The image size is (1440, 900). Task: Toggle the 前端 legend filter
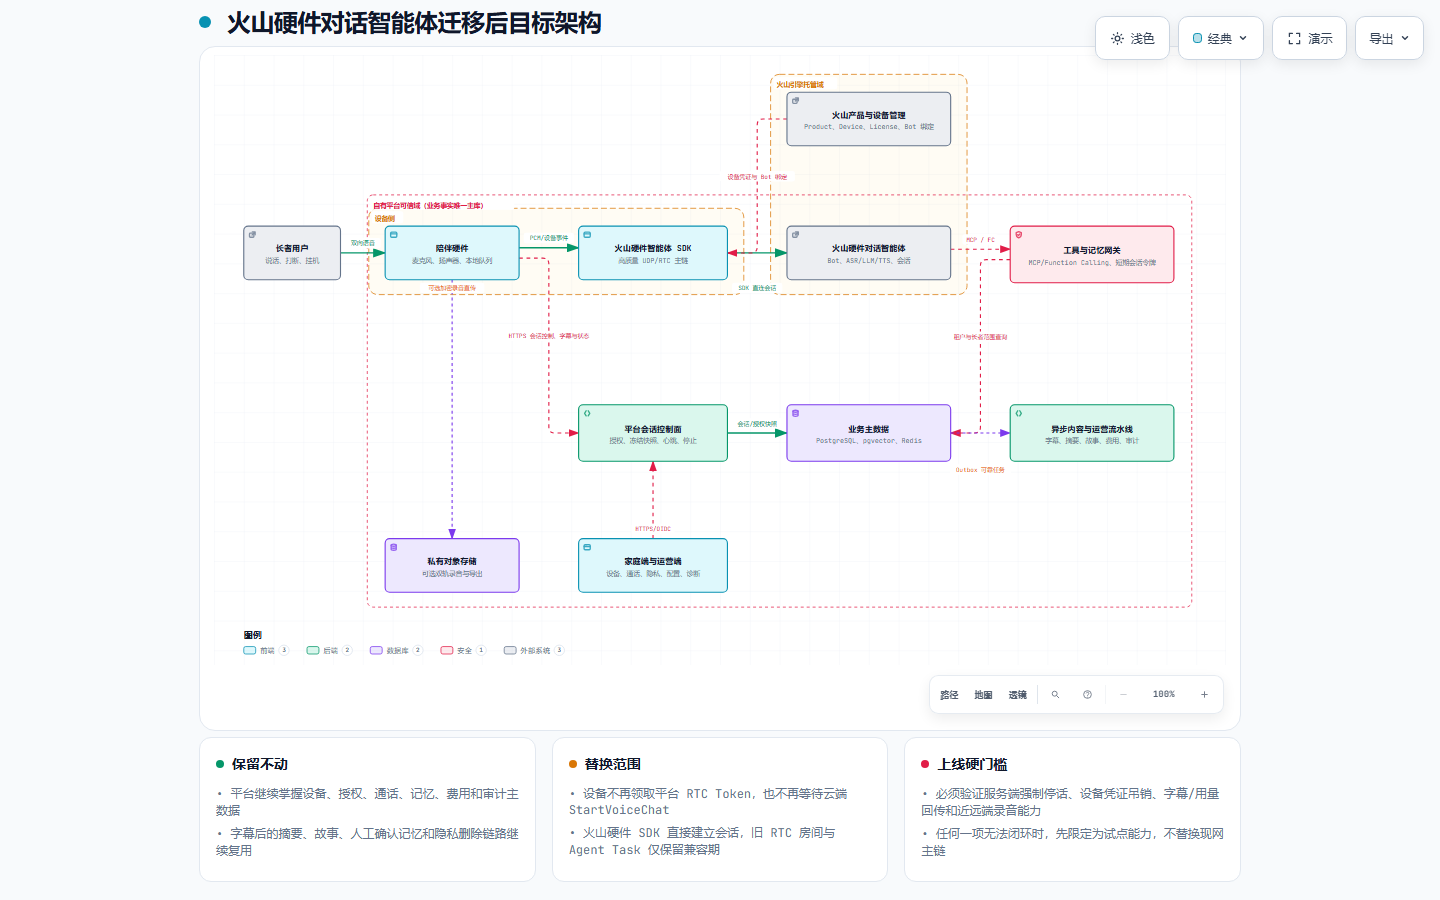tap(265, 650)
